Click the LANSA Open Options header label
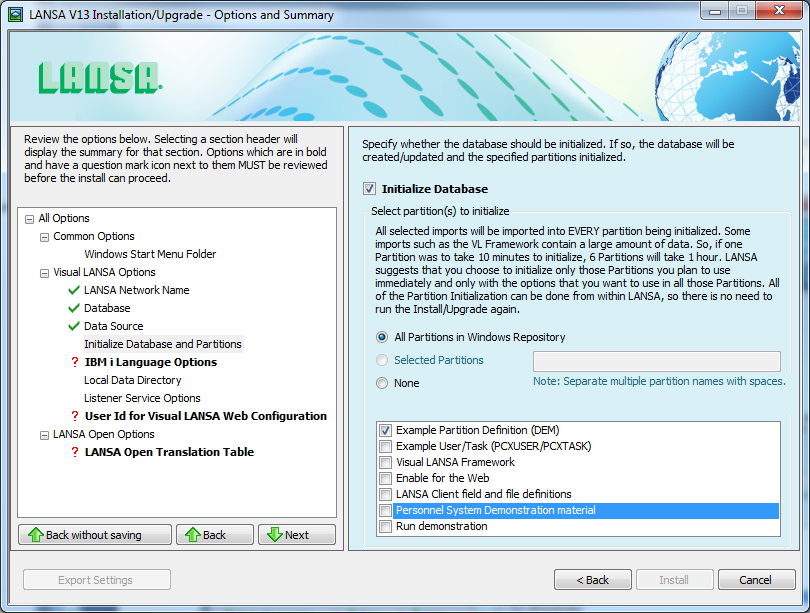 pos(104,435)
